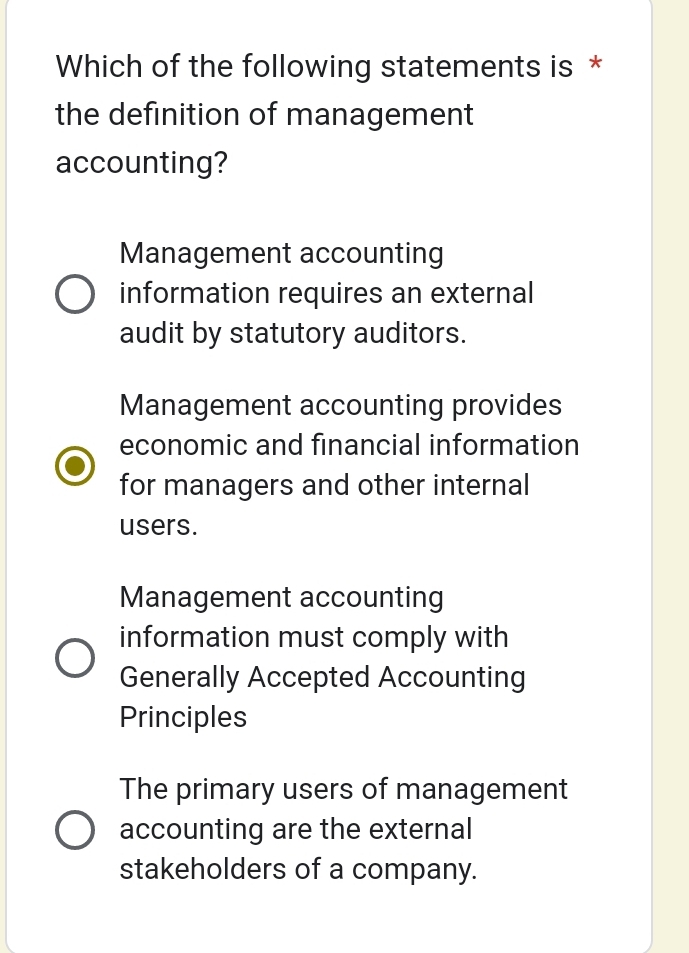Image resolution: width=689 pixels, height=953 pixels.
Task: Click the text 'for managers and other internal'
Action: [x=324, y=486]
